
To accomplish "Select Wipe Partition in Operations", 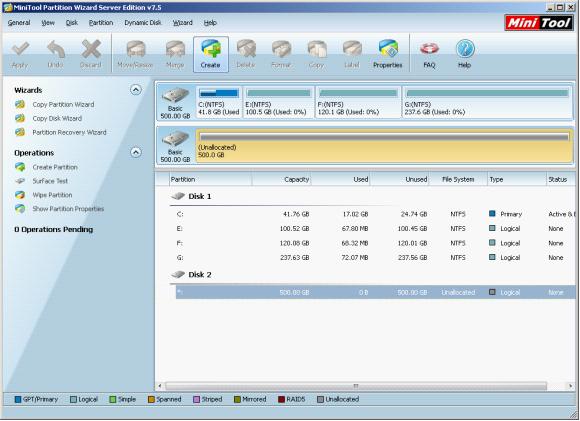I will pyautogui.click(x=52, y=195).
